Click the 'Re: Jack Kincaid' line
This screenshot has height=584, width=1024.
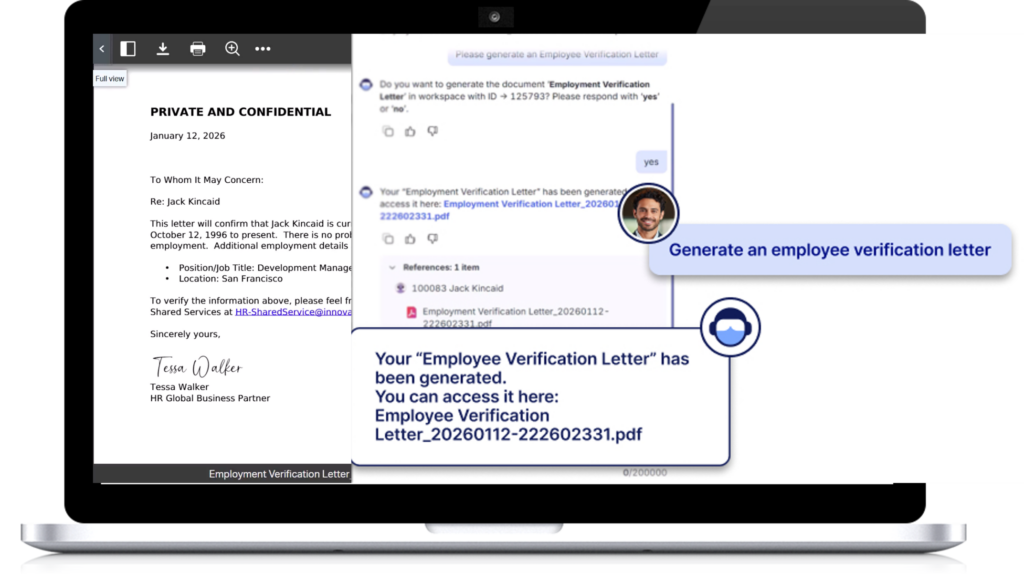coord(185,201)
